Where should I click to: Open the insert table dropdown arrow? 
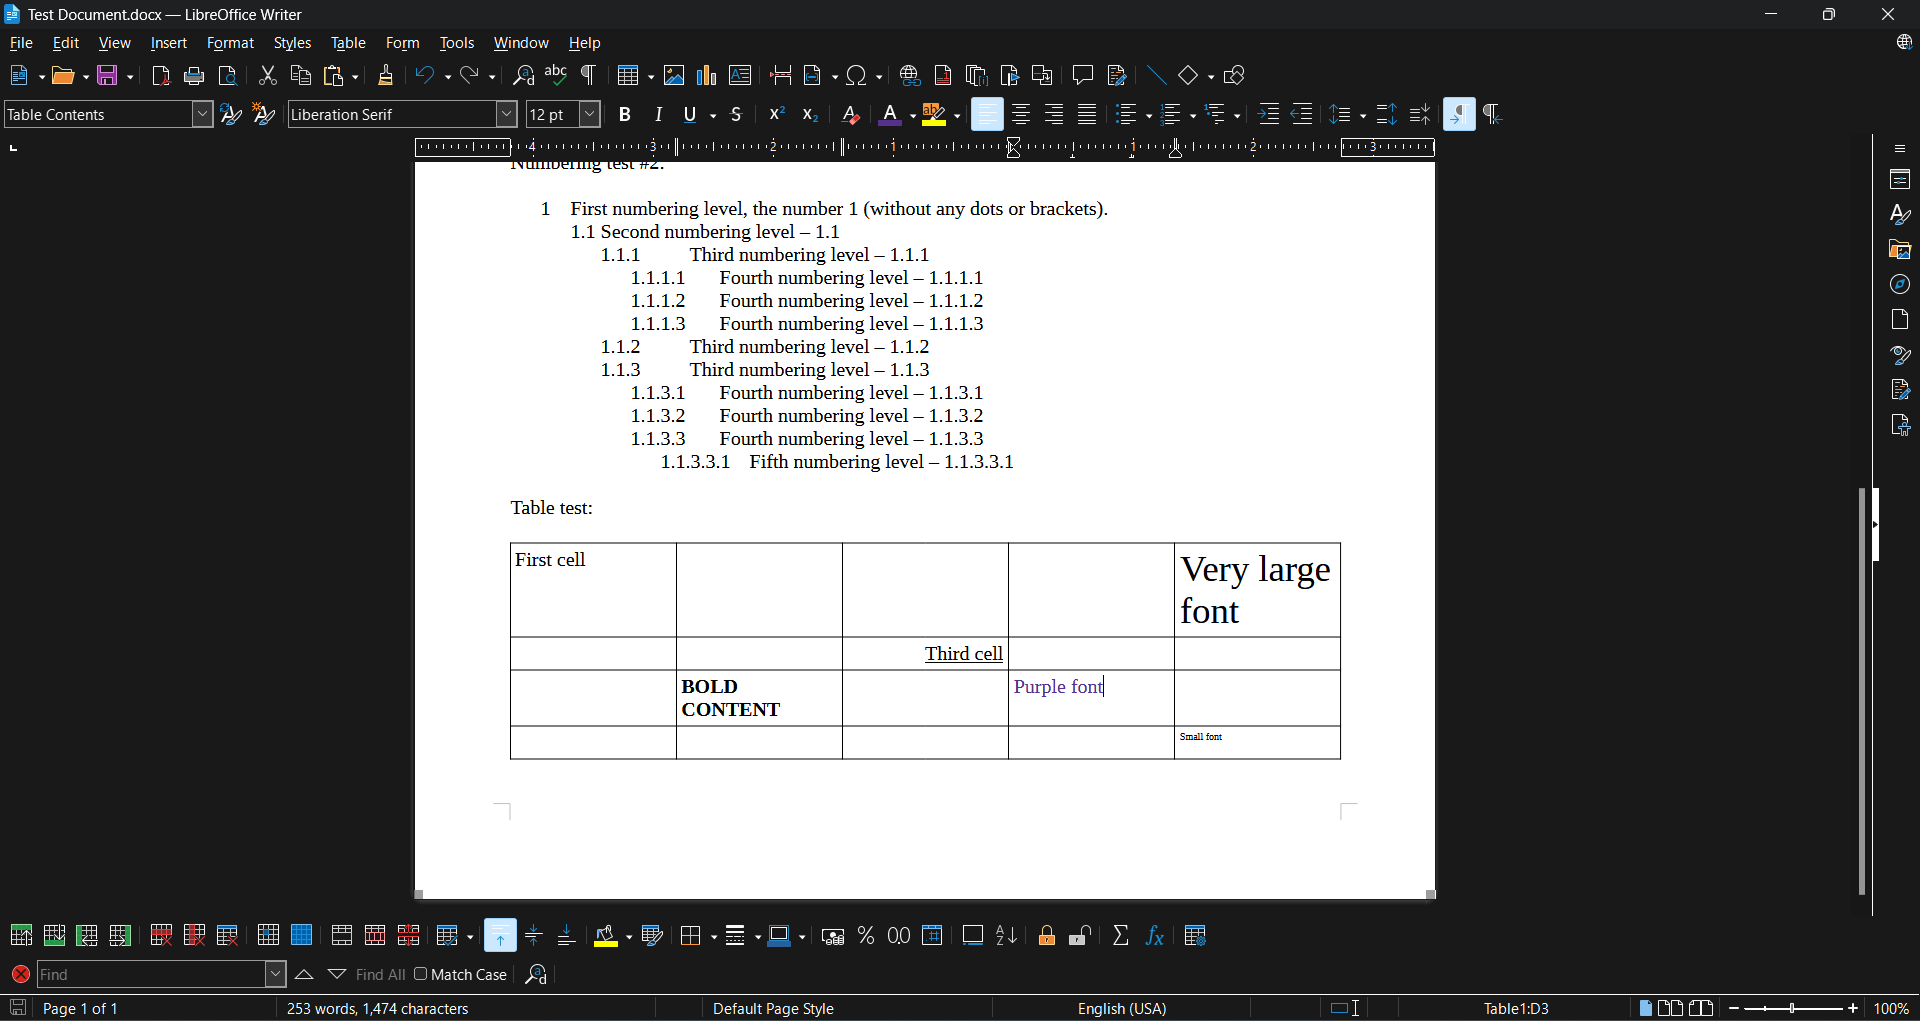pyautogui.click(x=651, y=77)
